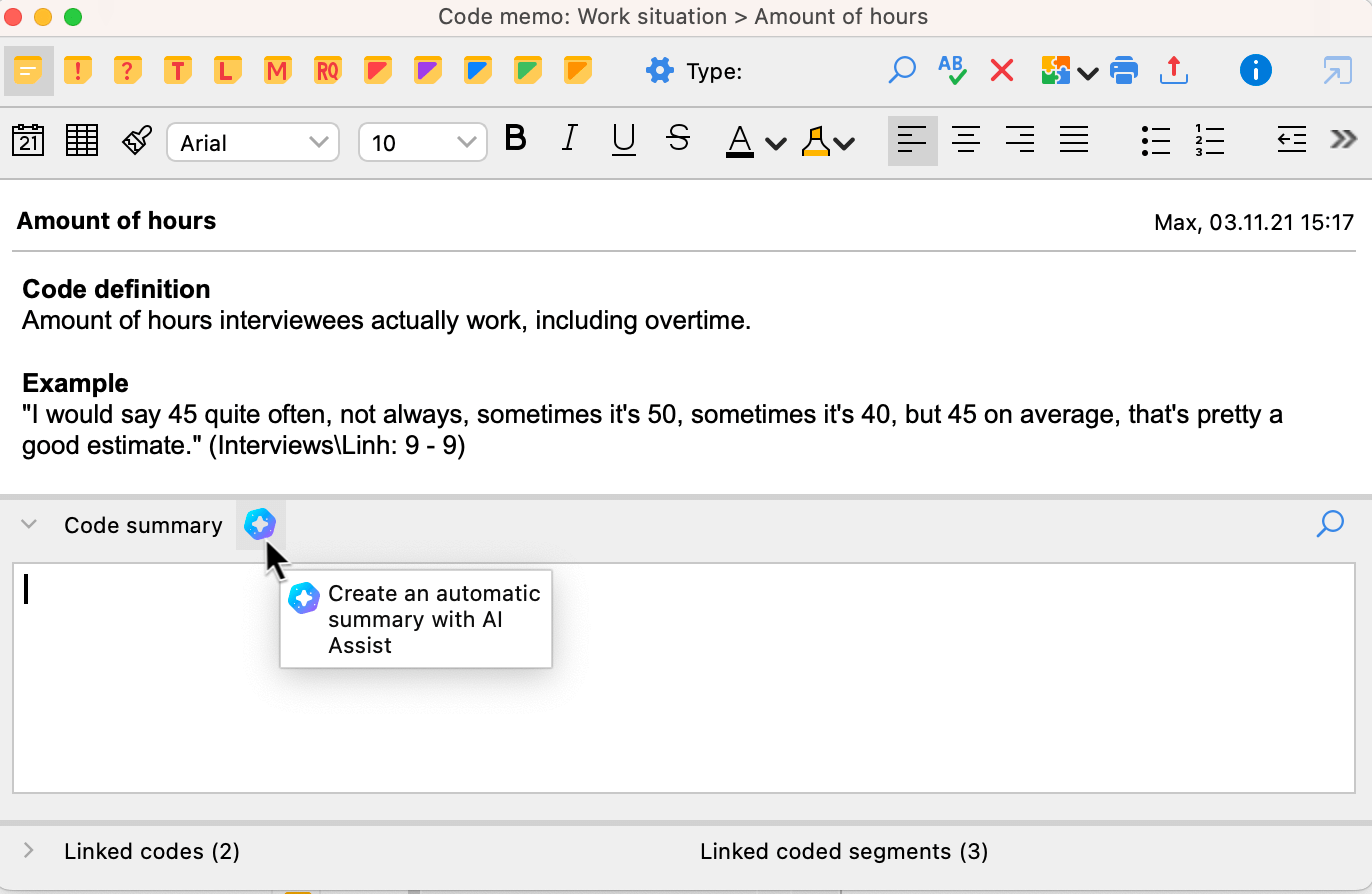Choose the question mark memo icon
This screenshot has height=894, width=1372.
pos(127,71)
